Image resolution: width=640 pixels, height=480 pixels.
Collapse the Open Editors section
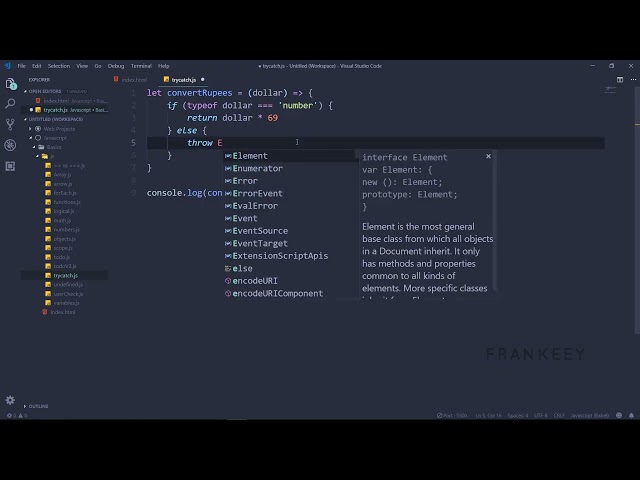coord(44,91)
